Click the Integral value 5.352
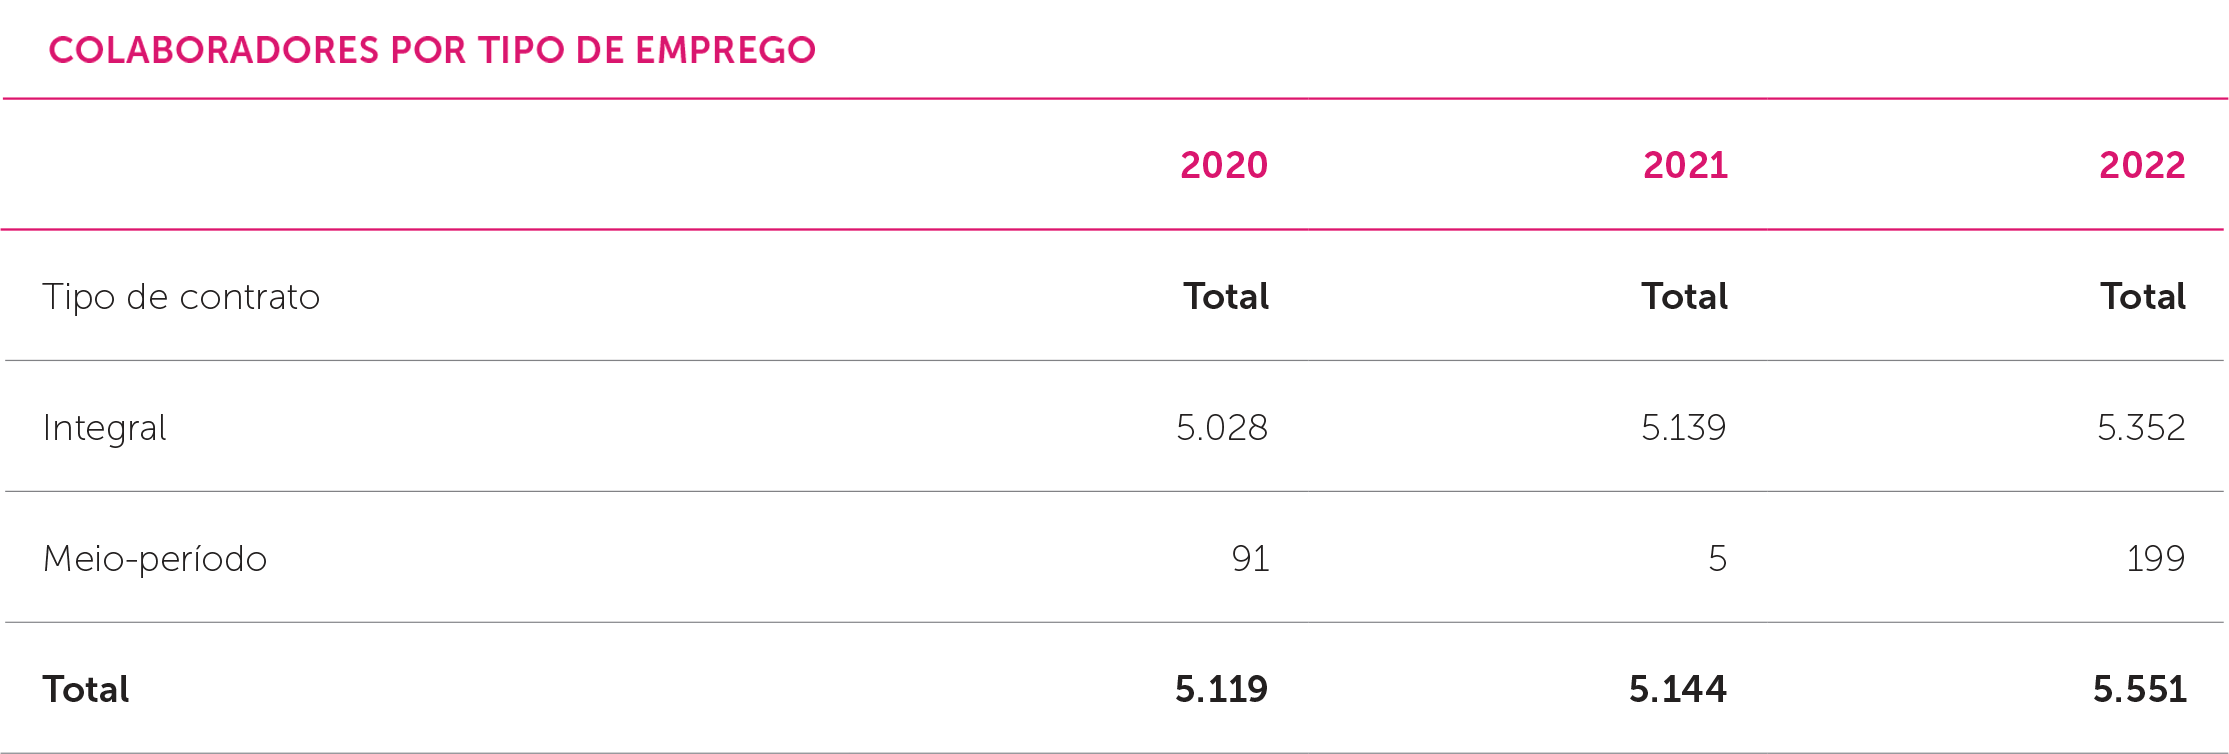 [2140, 428]
